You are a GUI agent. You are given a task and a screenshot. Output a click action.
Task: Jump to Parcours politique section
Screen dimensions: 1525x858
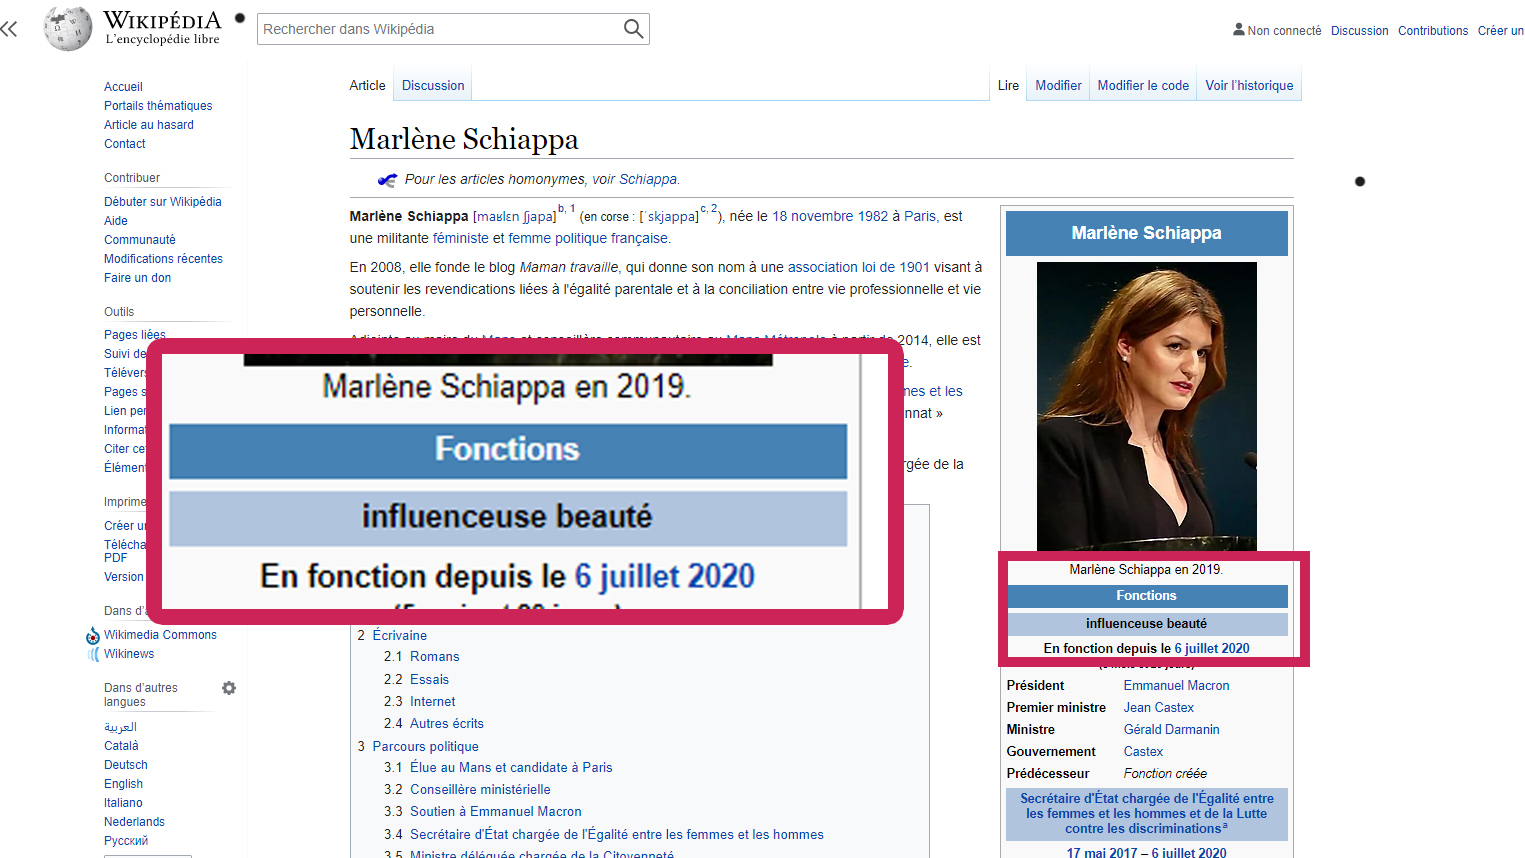(x=425, y=747)
